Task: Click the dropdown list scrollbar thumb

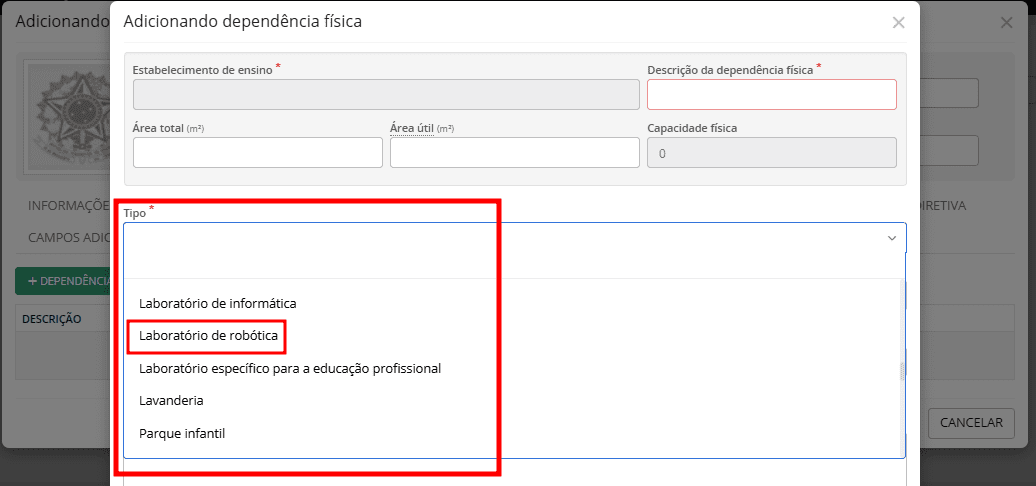Action: coord(902,372)
